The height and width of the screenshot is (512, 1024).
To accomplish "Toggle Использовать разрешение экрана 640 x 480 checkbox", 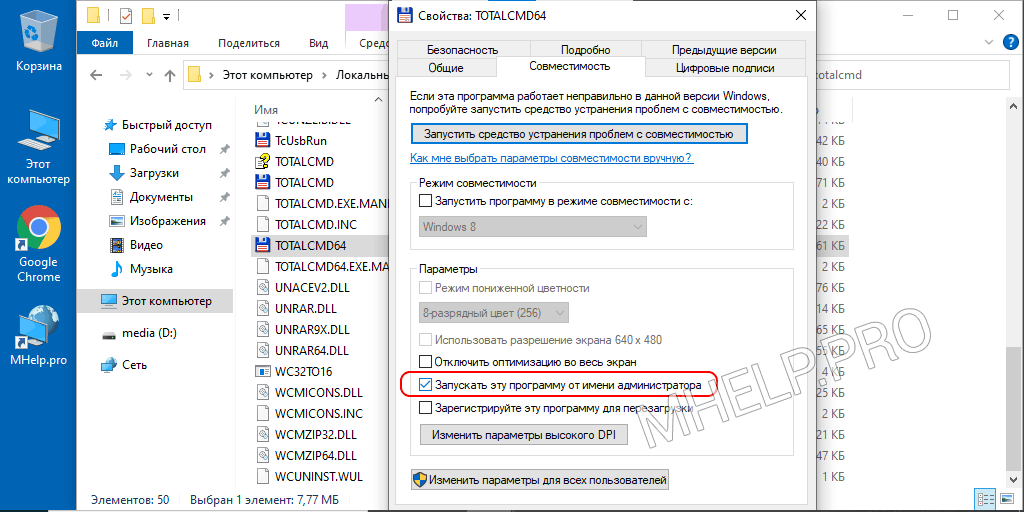I will [x=425, y=340].
